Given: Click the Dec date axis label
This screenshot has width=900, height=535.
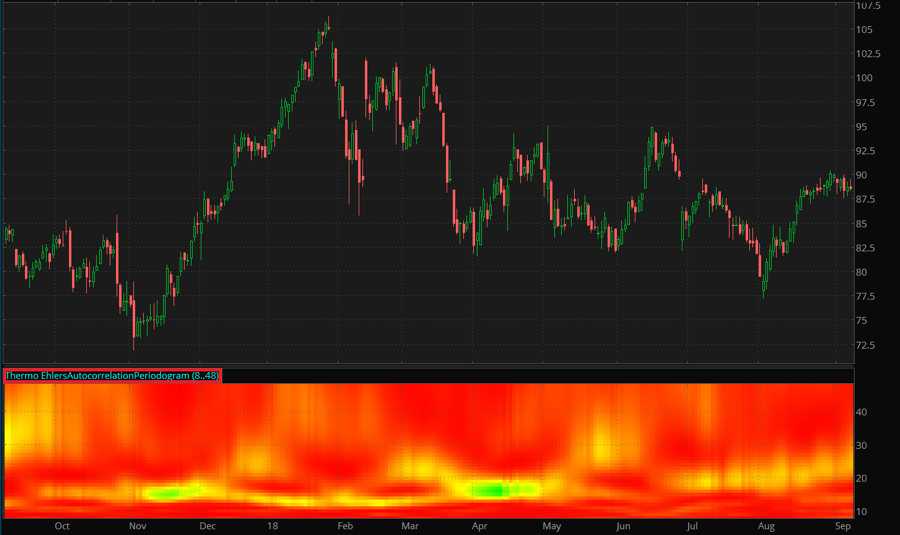Looking at the screenshot, I should tap(208, 525).
